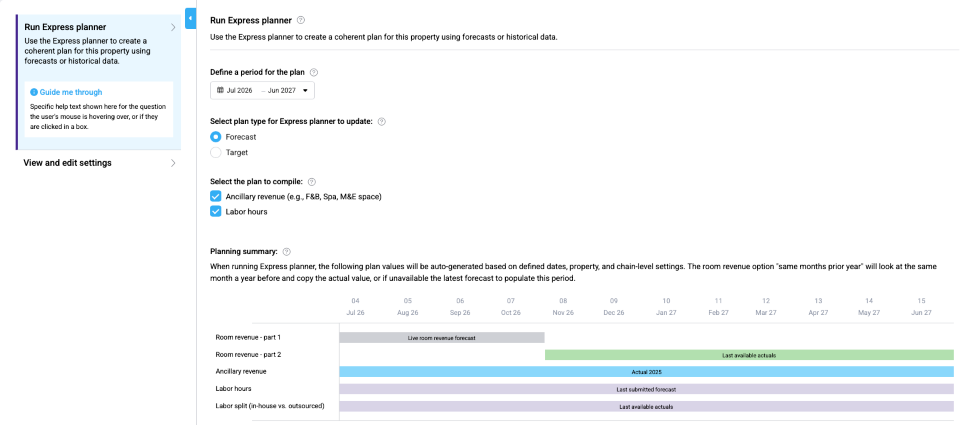Viewport: 960px width, 425px height.
Task: Click chevron on Run Express planner sidebar item
Action: click(173, 27)
